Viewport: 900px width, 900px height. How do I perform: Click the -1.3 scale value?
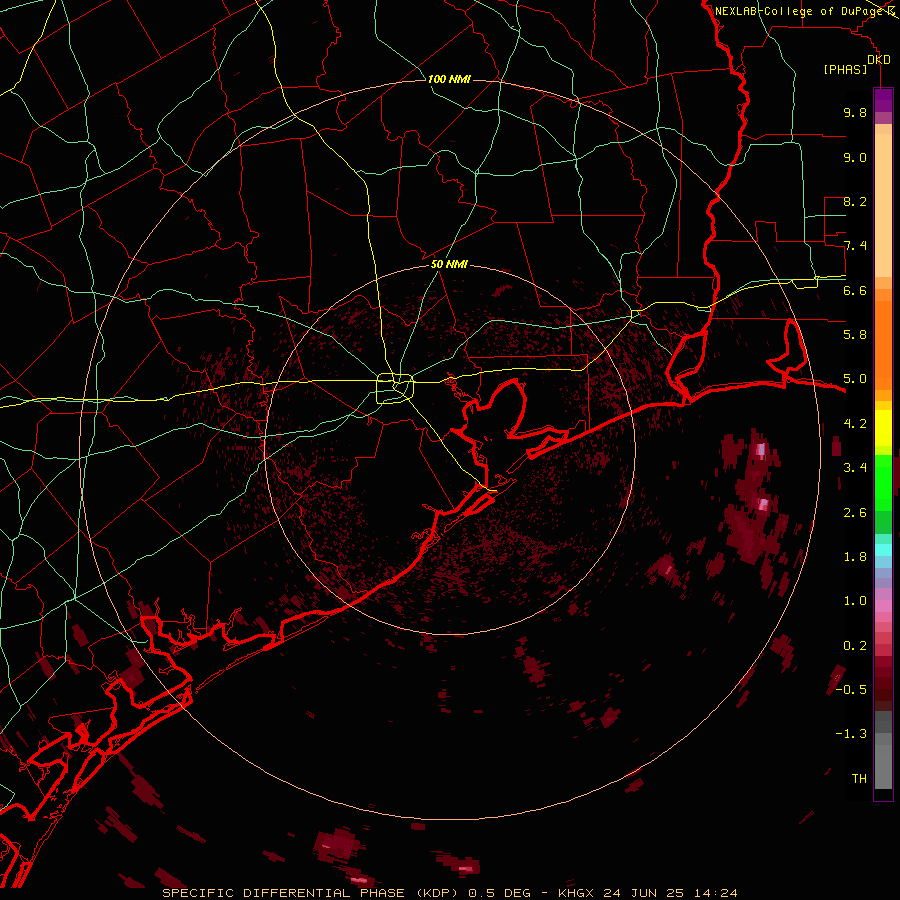851,734
